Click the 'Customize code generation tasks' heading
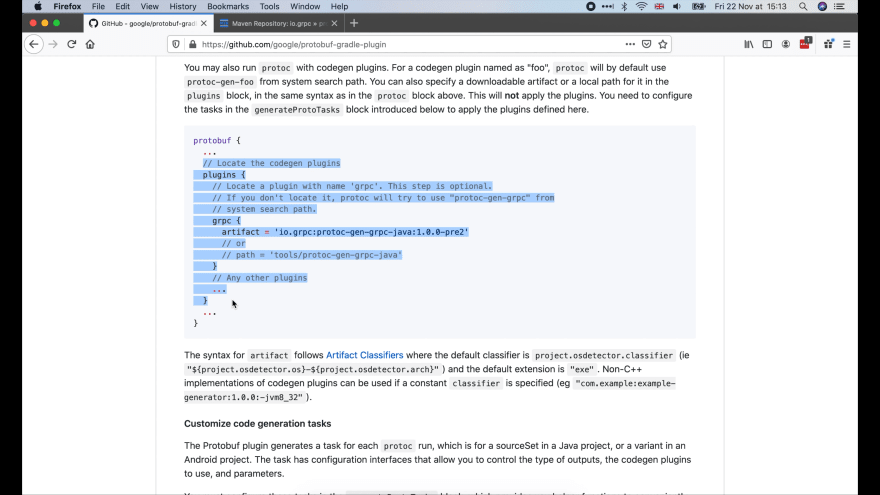 coord(258,424)
